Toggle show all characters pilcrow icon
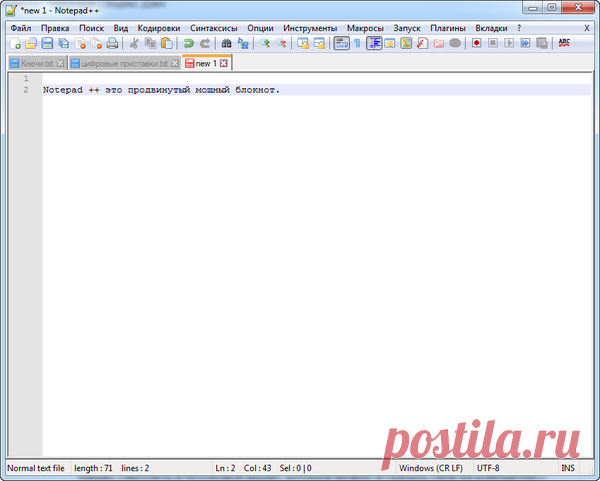600x481 pixels. [357, 43]
